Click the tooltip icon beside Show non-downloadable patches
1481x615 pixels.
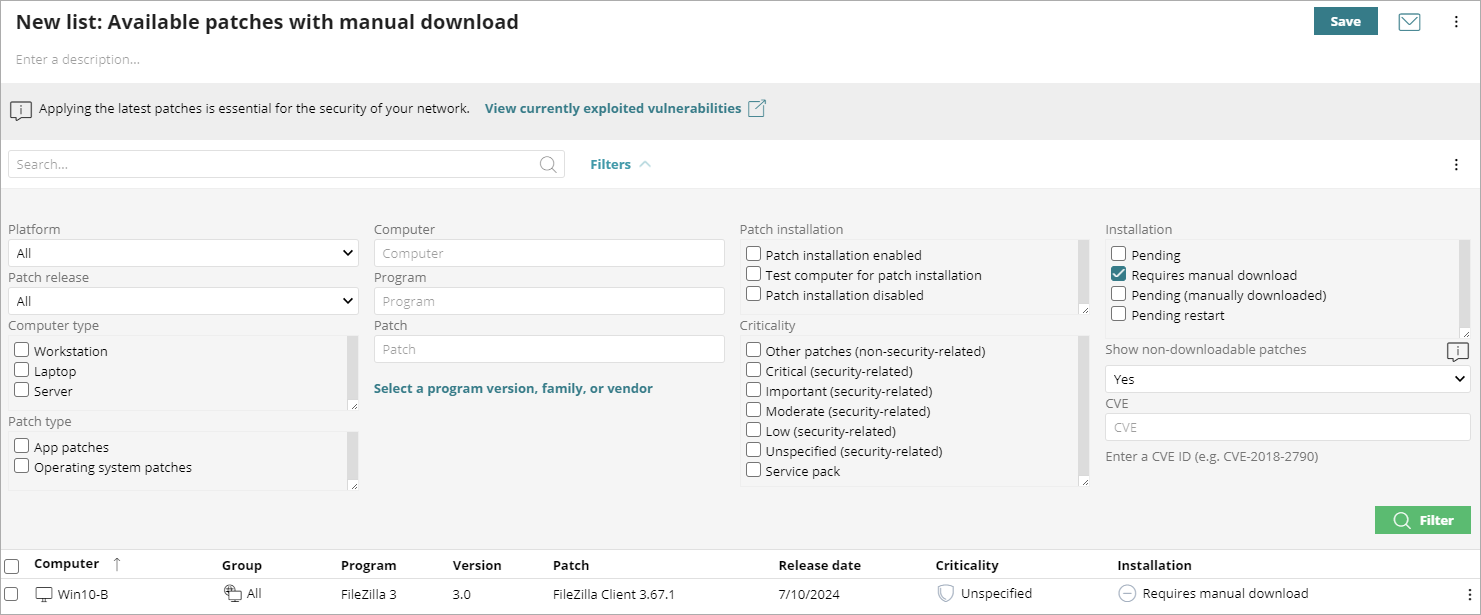coord(1457,352)
